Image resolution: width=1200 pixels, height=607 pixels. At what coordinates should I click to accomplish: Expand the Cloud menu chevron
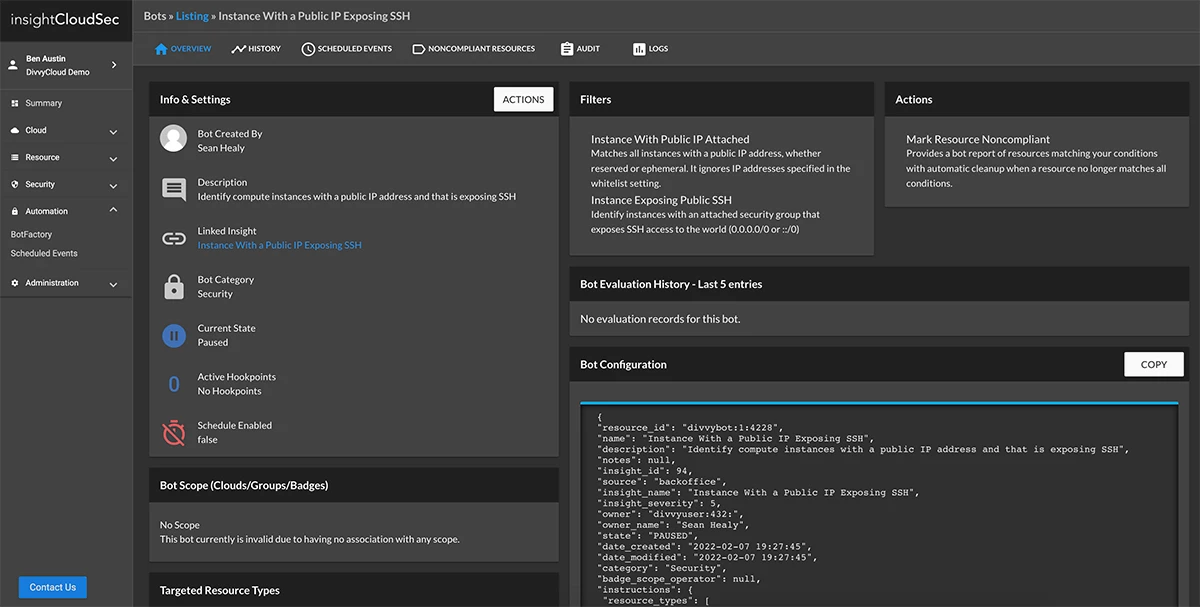113,131
